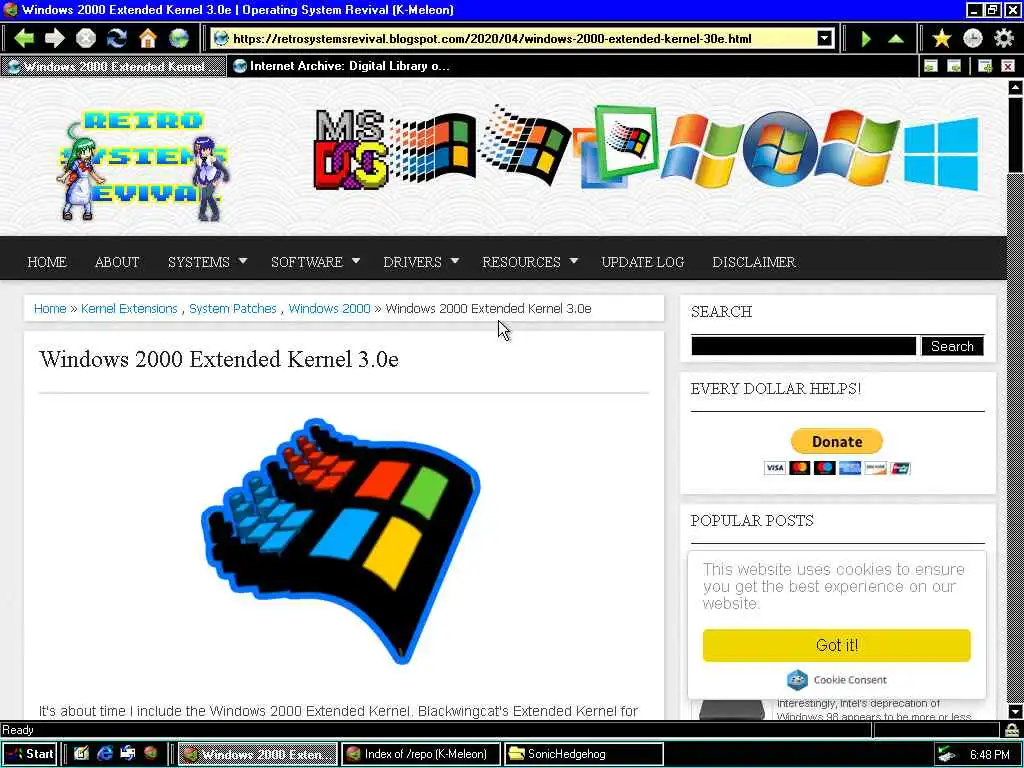Reload the page with the blue refresh arrows

pos(117,39)
